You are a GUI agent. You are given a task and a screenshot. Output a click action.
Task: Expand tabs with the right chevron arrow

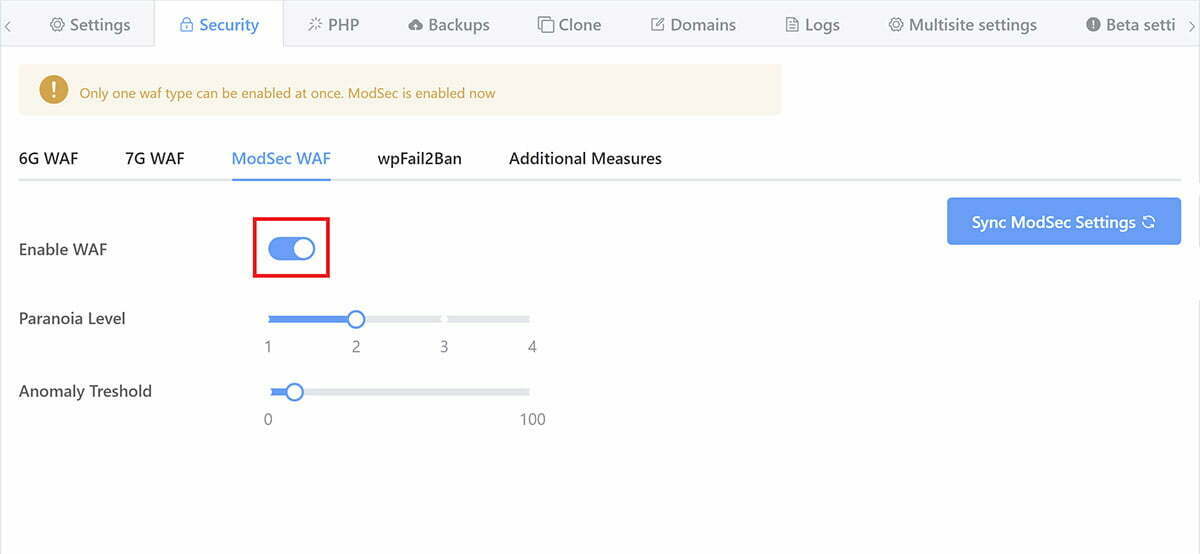[1191, 25]
